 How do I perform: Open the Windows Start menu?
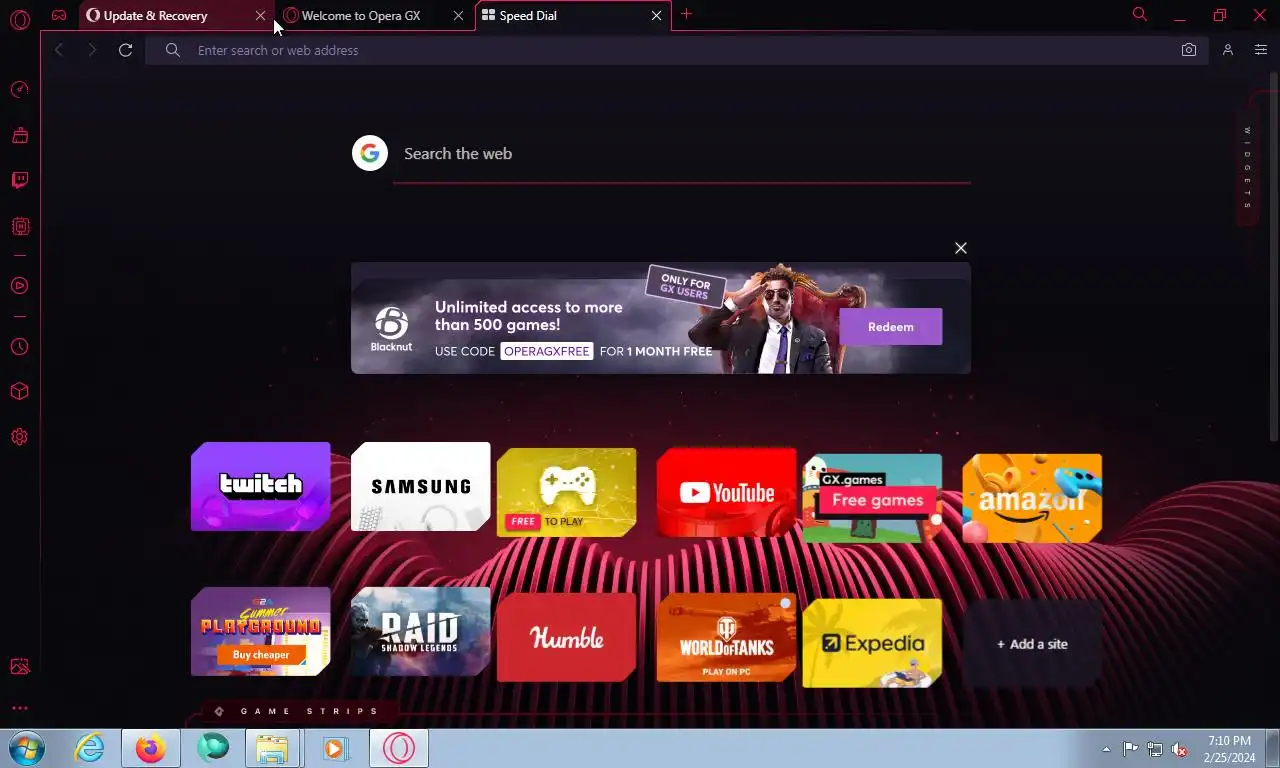(x=26, y=748)
